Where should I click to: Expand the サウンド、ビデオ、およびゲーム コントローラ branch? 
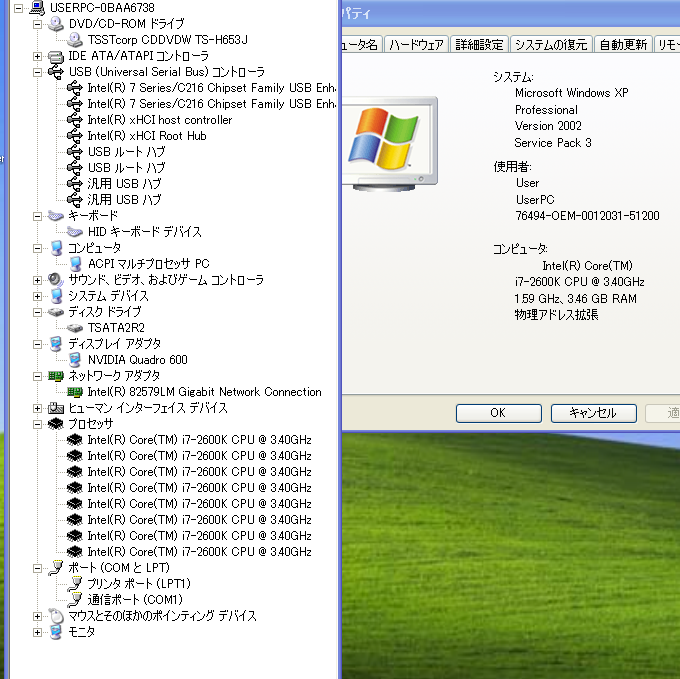(x=37, y=280)
